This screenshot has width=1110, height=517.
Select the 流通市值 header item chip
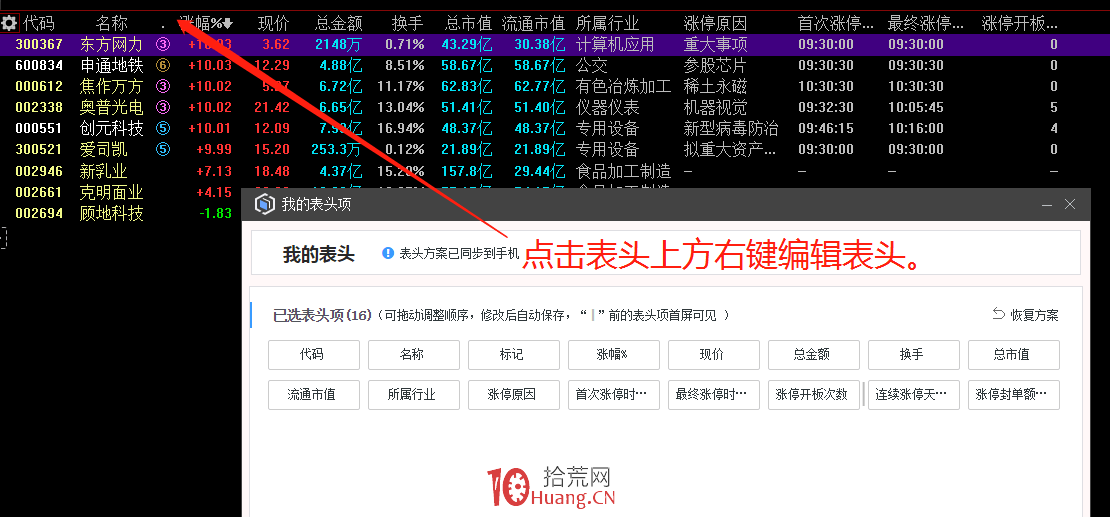coord(314,394)
